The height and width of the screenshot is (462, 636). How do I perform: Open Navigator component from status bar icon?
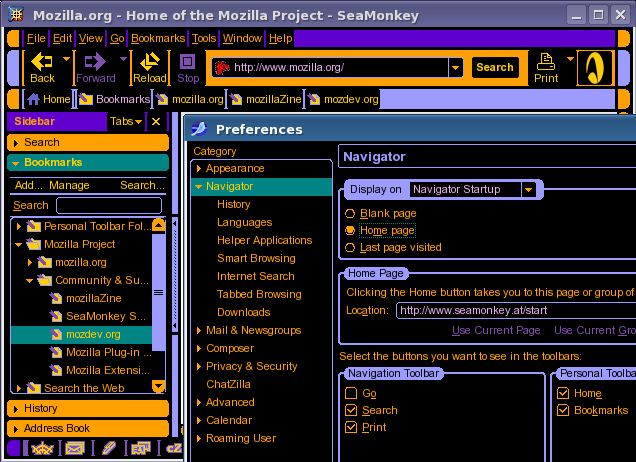coord(42,448)
